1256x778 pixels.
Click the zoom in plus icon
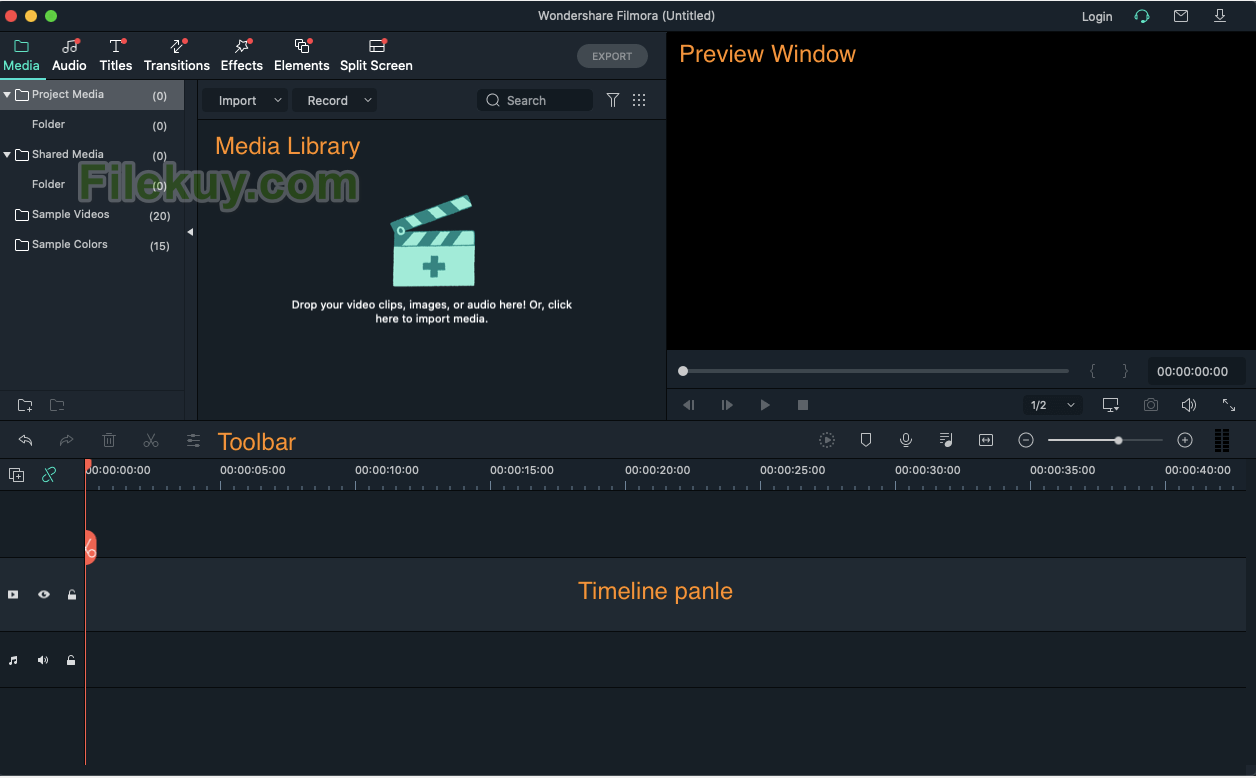click(x=1185, y=440)
